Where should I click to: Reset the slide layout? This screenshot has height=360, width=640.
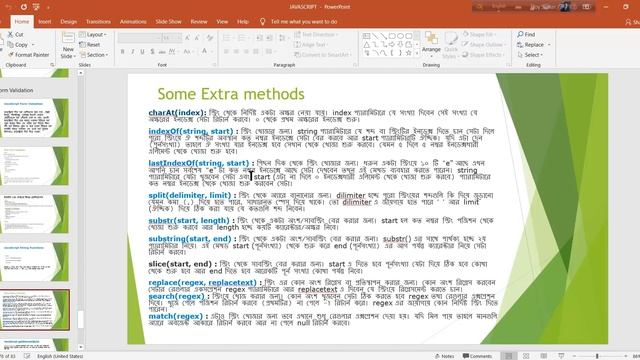click(x=90, y=44)
